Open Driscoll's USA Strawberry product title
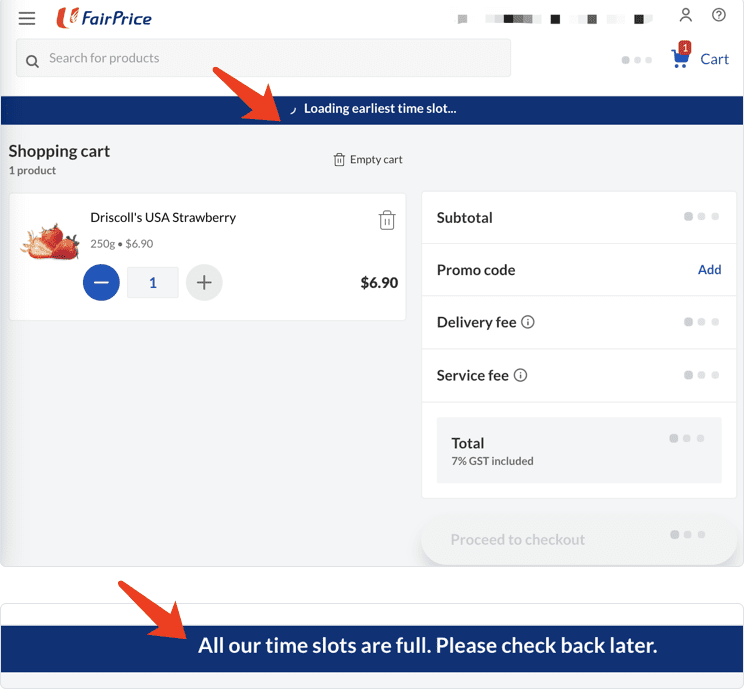The height and width of the screenshot is (690, 754). 163,218
